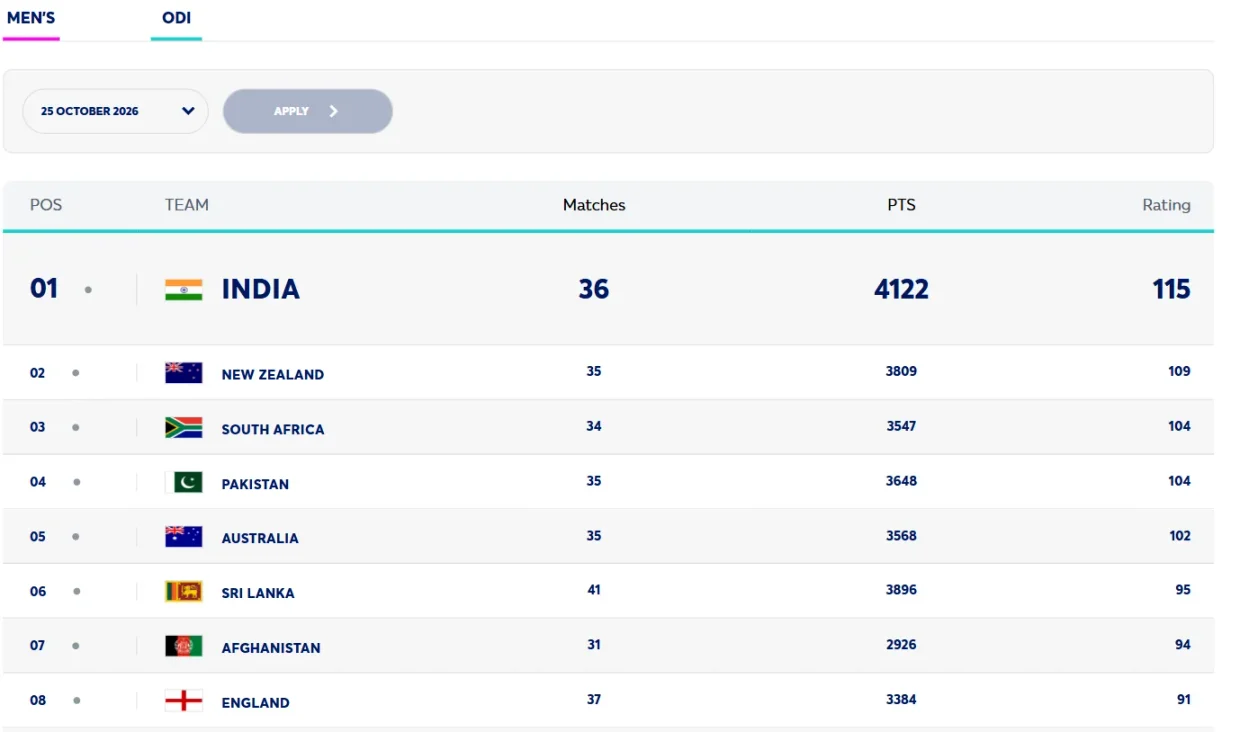
Task: Click the Afghanistan flag icon
Action: tap(183, 646)
